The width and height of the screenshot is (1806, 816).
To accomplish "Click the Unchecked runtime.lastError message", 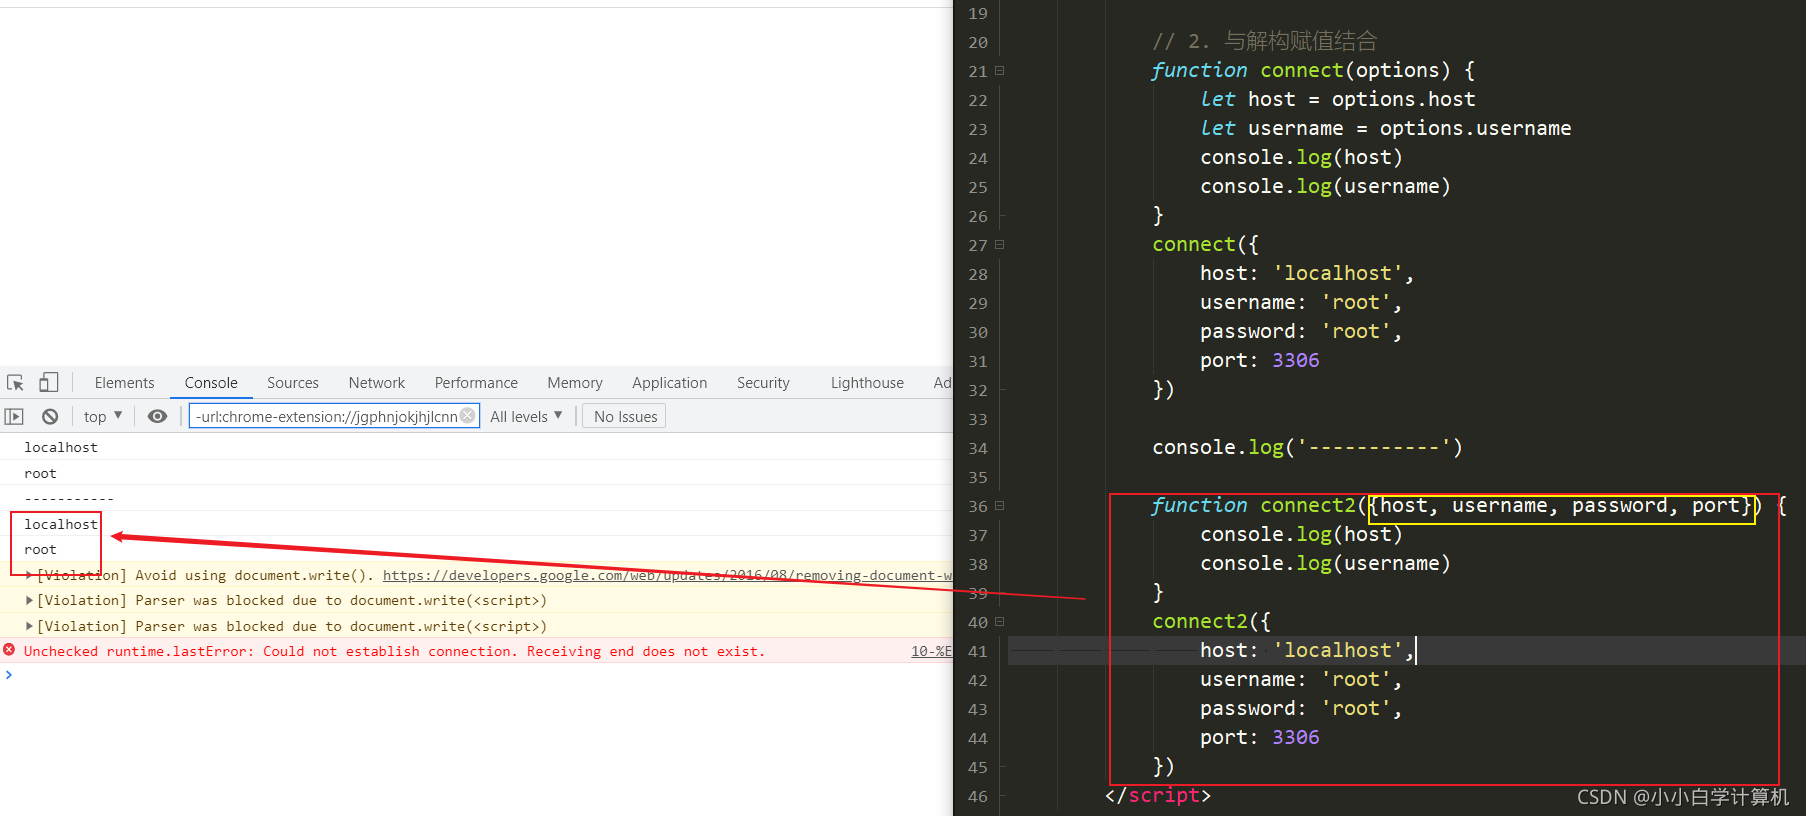I will [x=394, y=651].
